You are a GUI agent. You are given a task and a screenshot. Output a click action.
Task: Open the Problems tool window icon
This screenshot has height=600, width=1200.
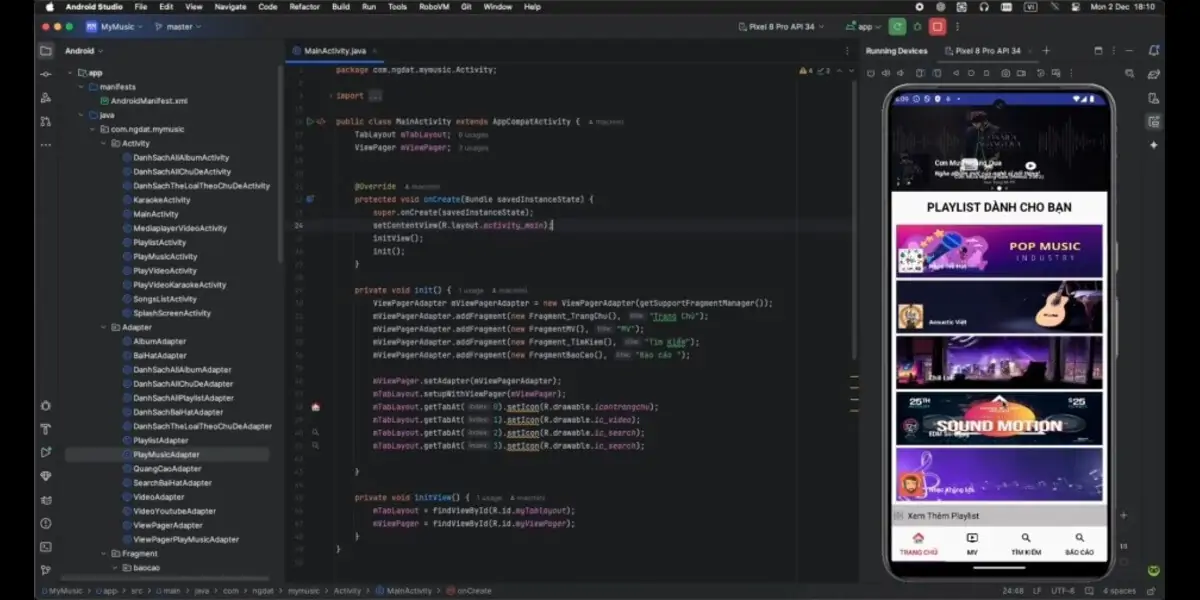coord(46,523)
